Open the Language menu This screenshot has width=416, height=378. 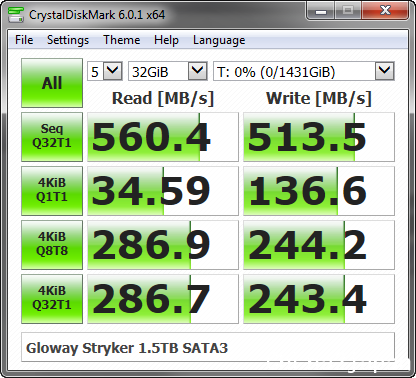tap(219, 40)
